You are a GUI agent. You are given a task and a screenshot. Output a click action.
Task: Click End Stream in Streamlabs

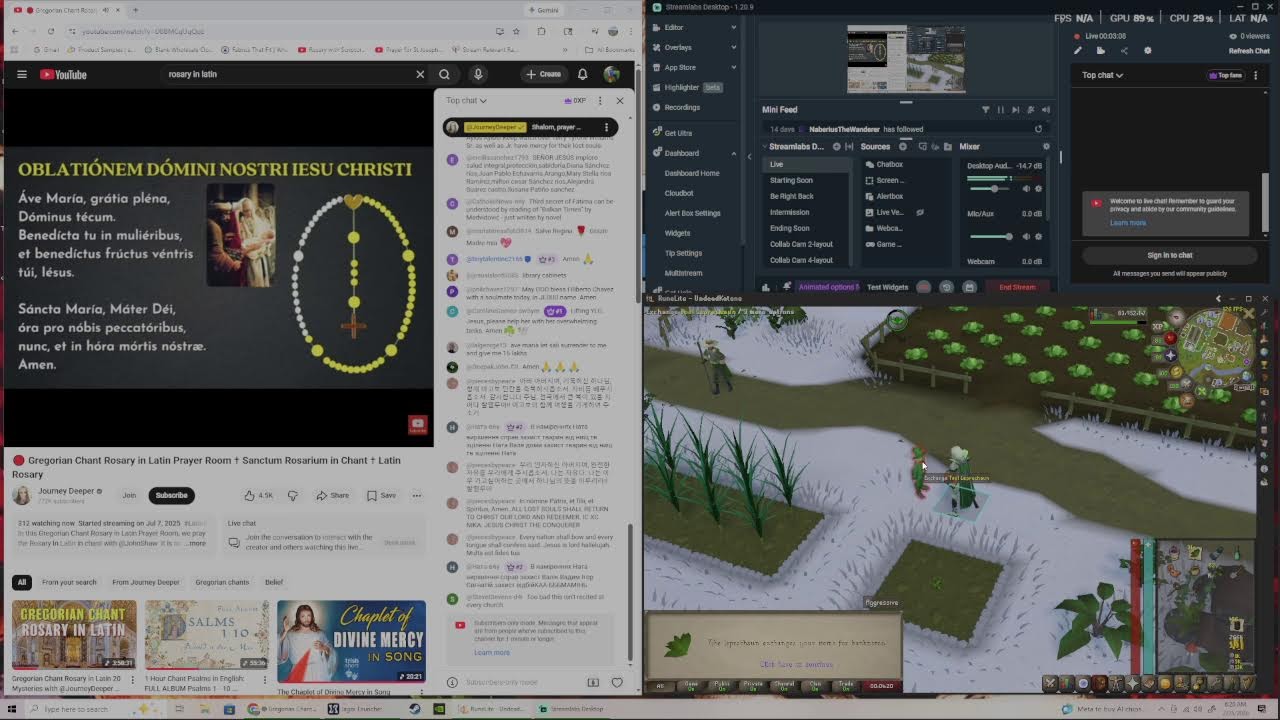tap(1017, 287)
